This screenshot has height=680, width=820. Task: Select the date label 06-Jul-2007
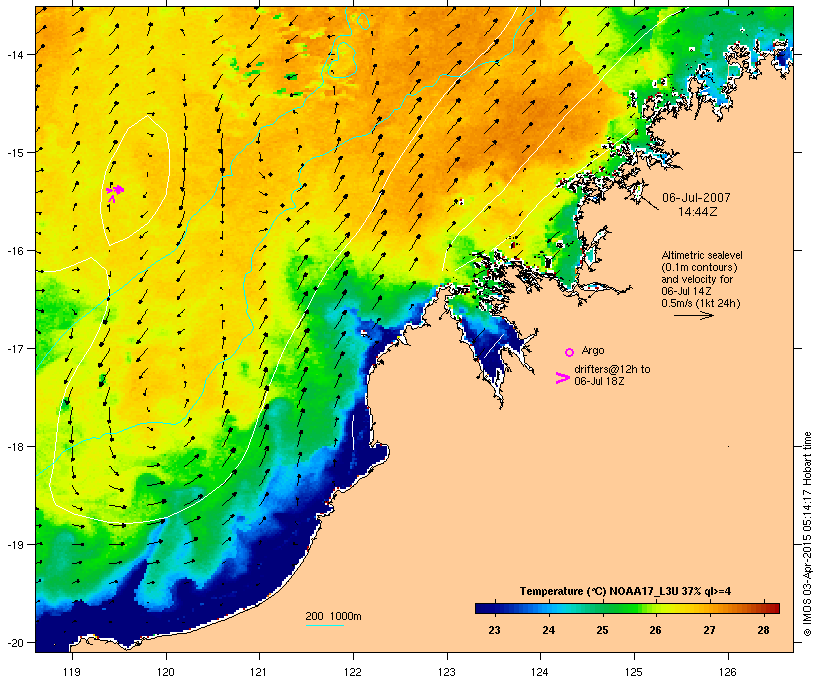pos(696,198)
